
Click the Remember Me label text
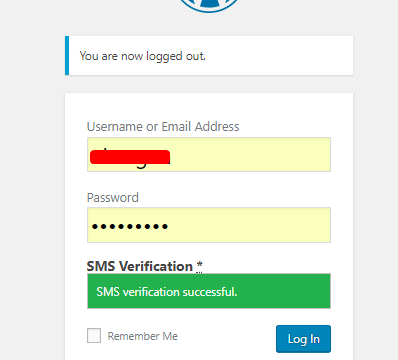click(143, 336)
